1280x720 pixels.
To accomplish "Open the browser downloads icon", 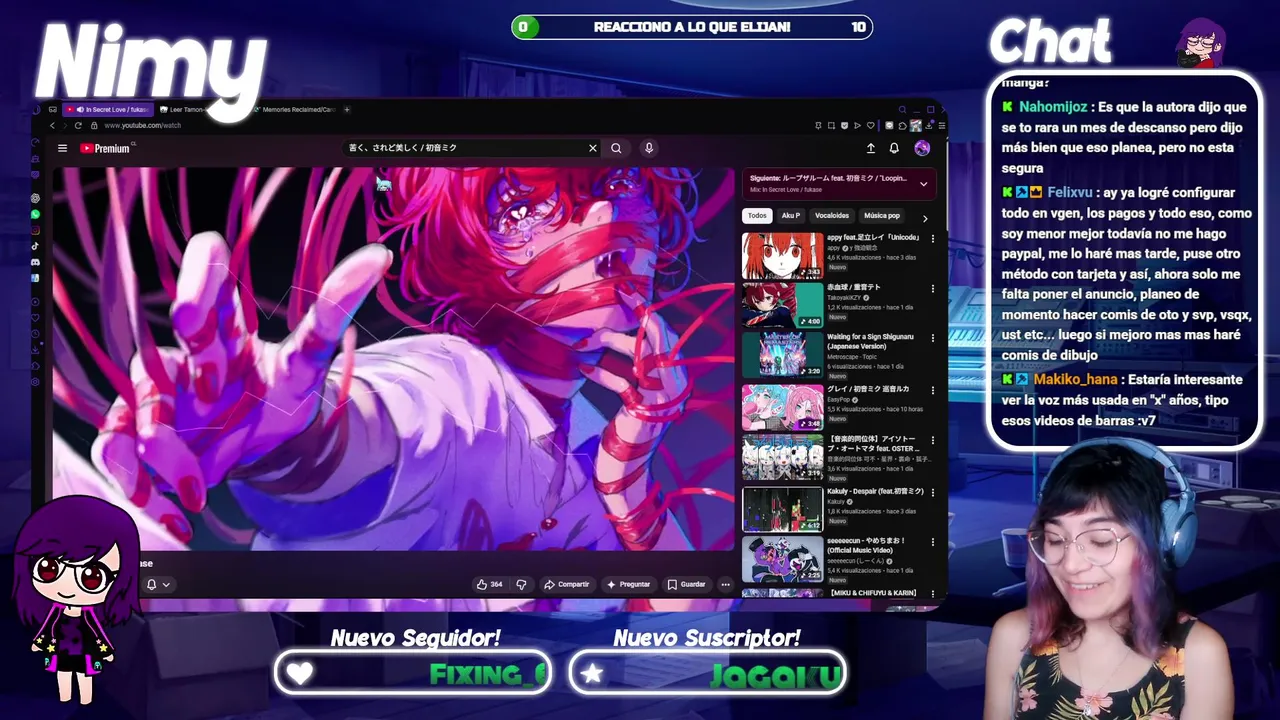I will point(929,125).
